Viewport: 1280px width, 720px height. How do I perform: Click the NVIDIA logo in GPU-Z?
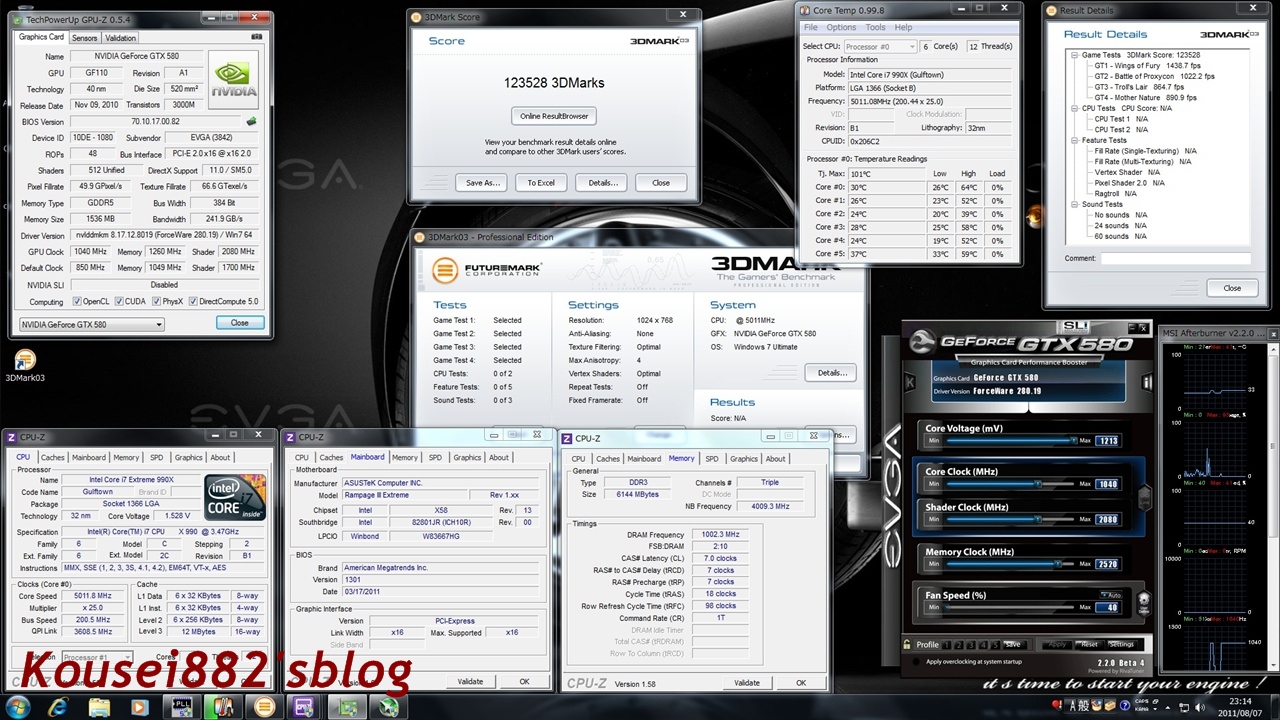(232, 80)
